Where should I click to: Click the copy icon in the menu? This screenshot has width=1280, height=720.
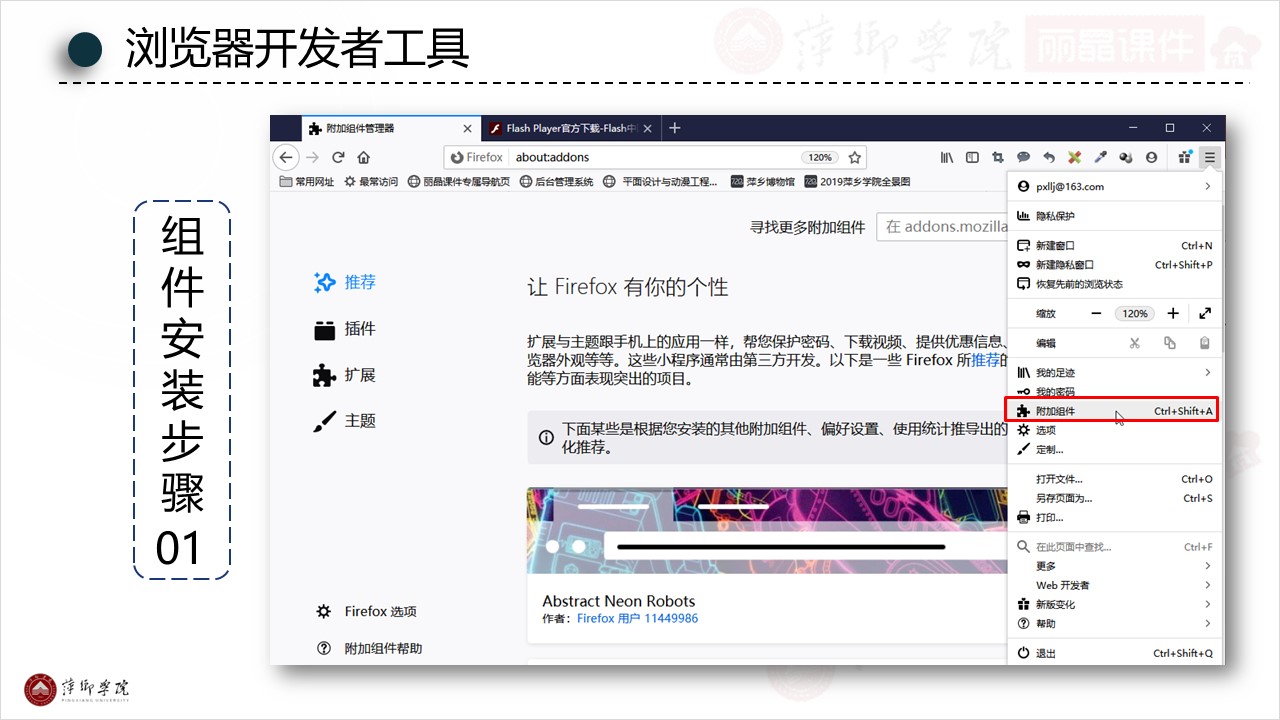tap(1170, 343)
